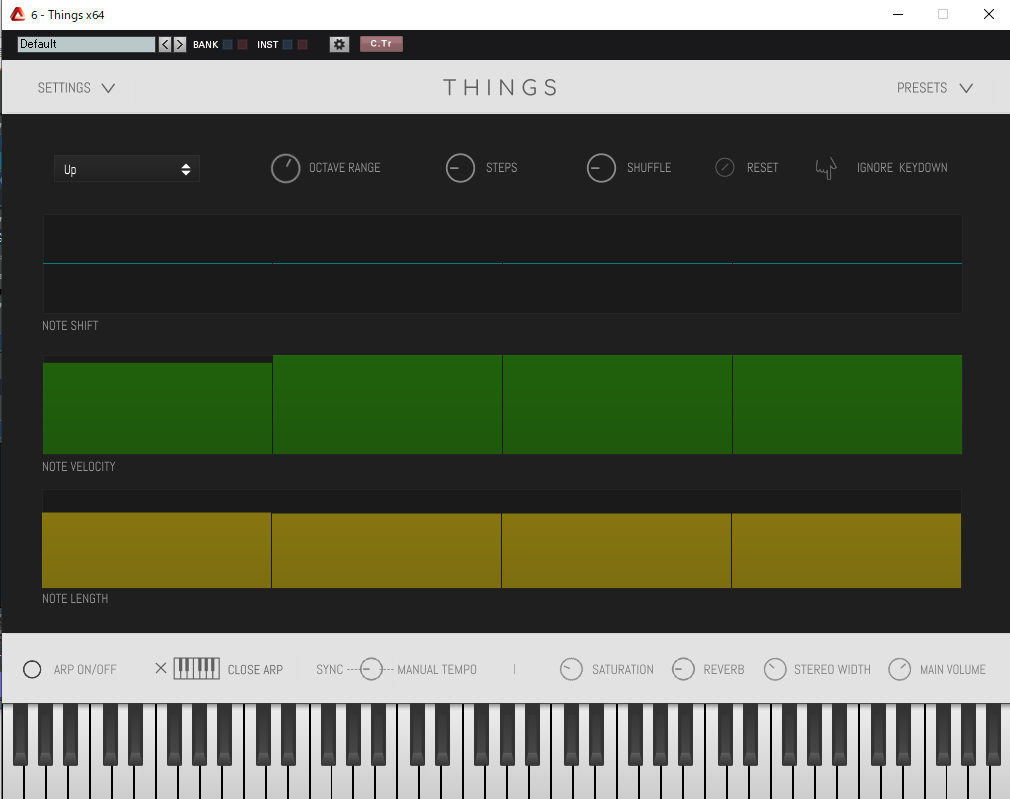Click the Default preset name field

[x=86, y=44]
